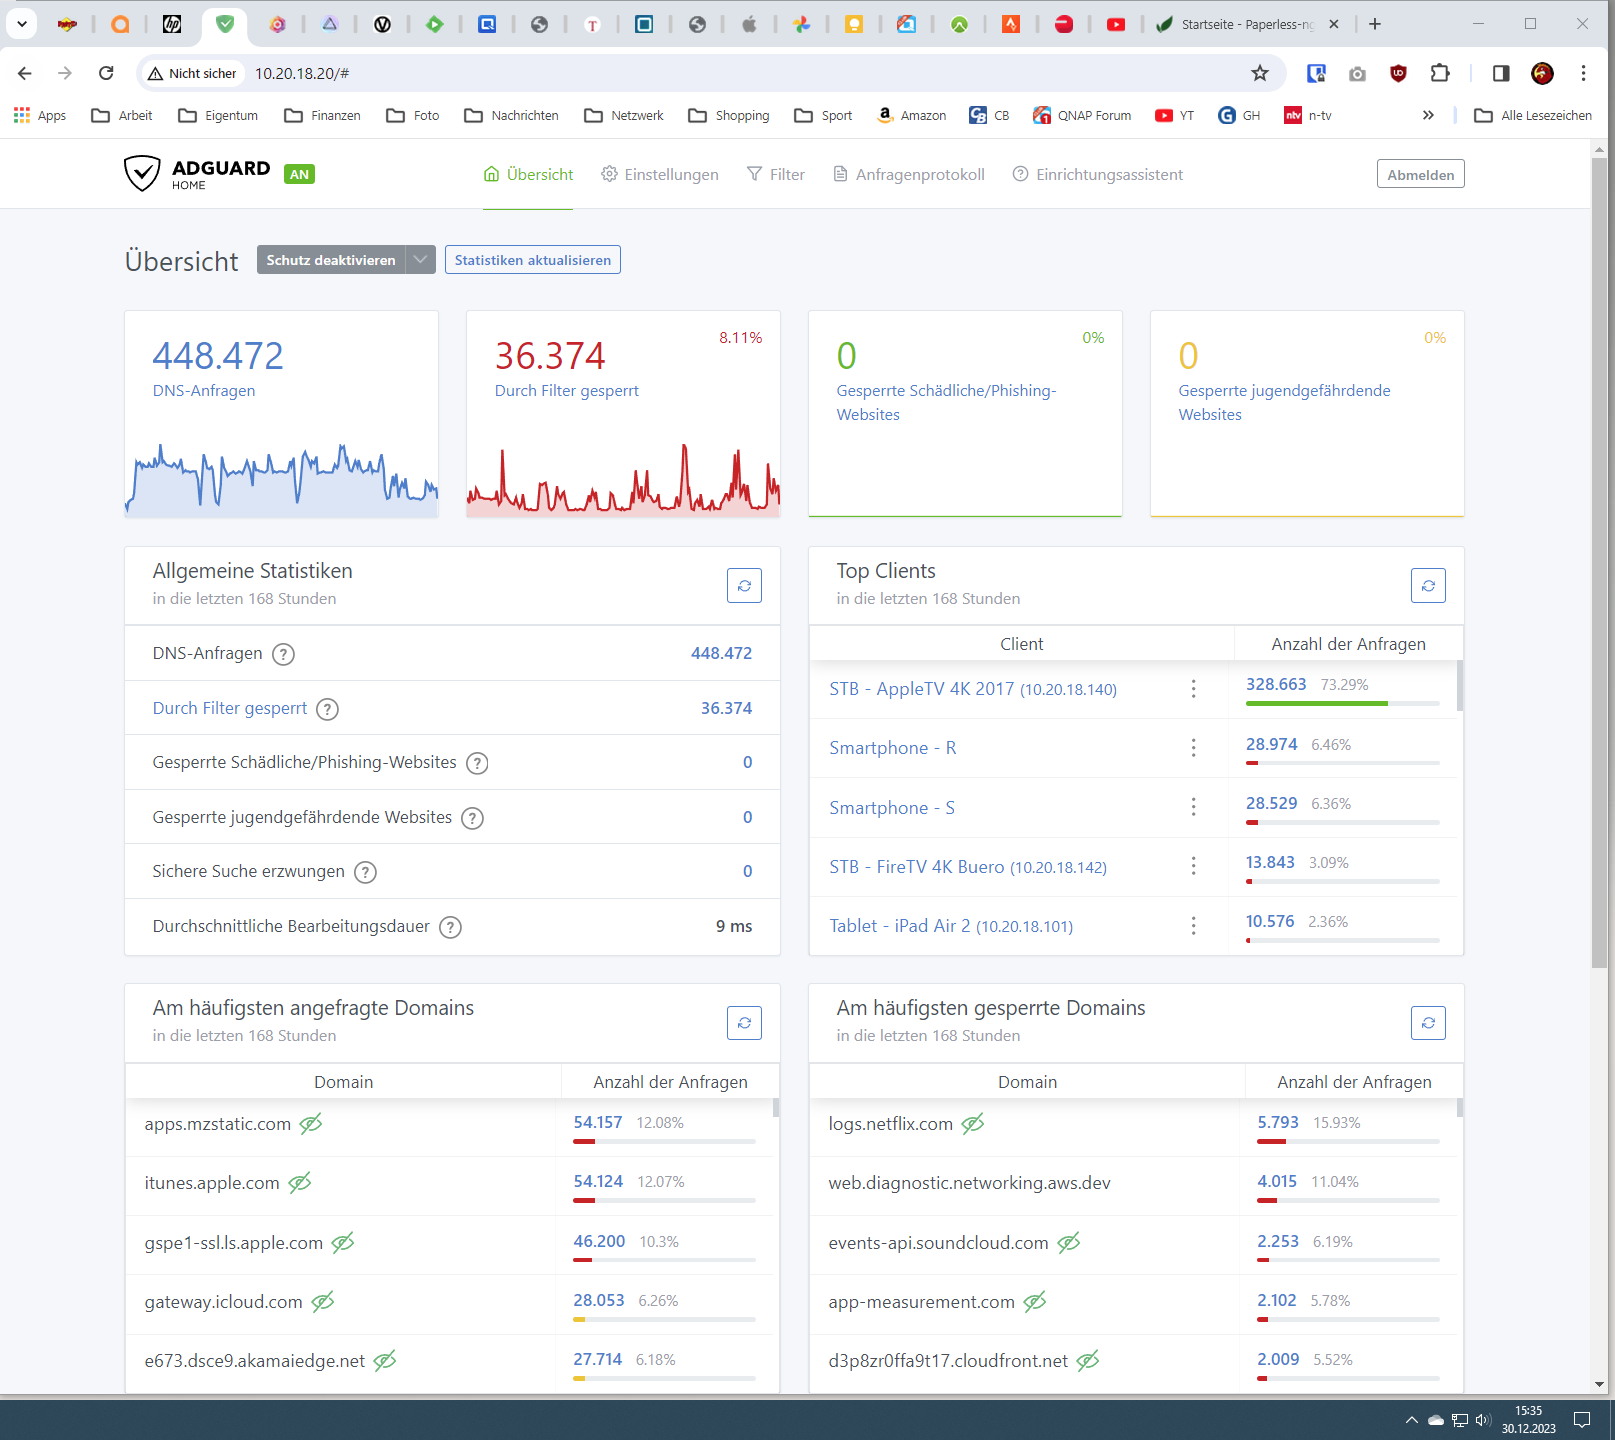Image resolution: width=1615 pixels, height=1440 pixels.
Task: Refresh the Allgemeine Statistiken card
Action: coord(744,586)
